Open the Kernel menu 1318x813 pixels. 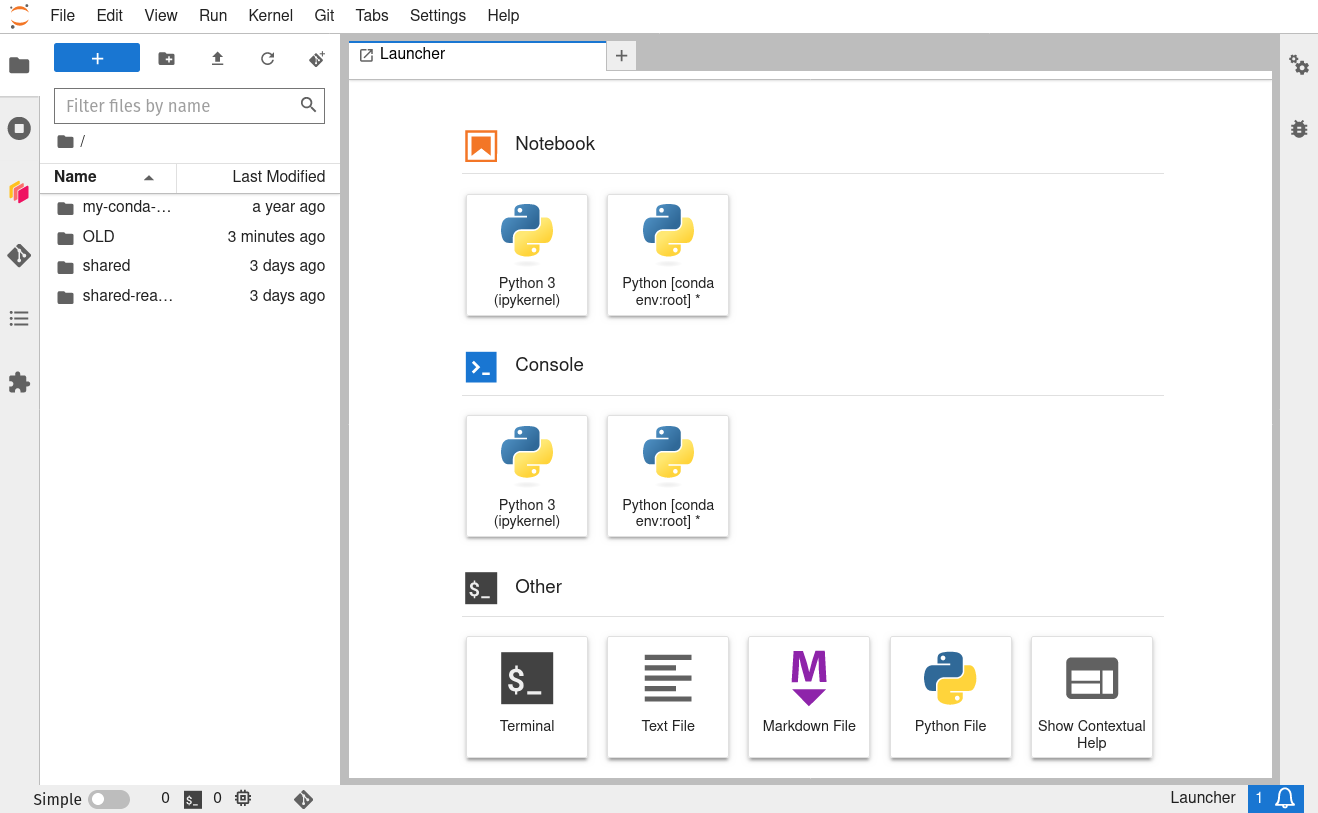click(x=270, y=15)
